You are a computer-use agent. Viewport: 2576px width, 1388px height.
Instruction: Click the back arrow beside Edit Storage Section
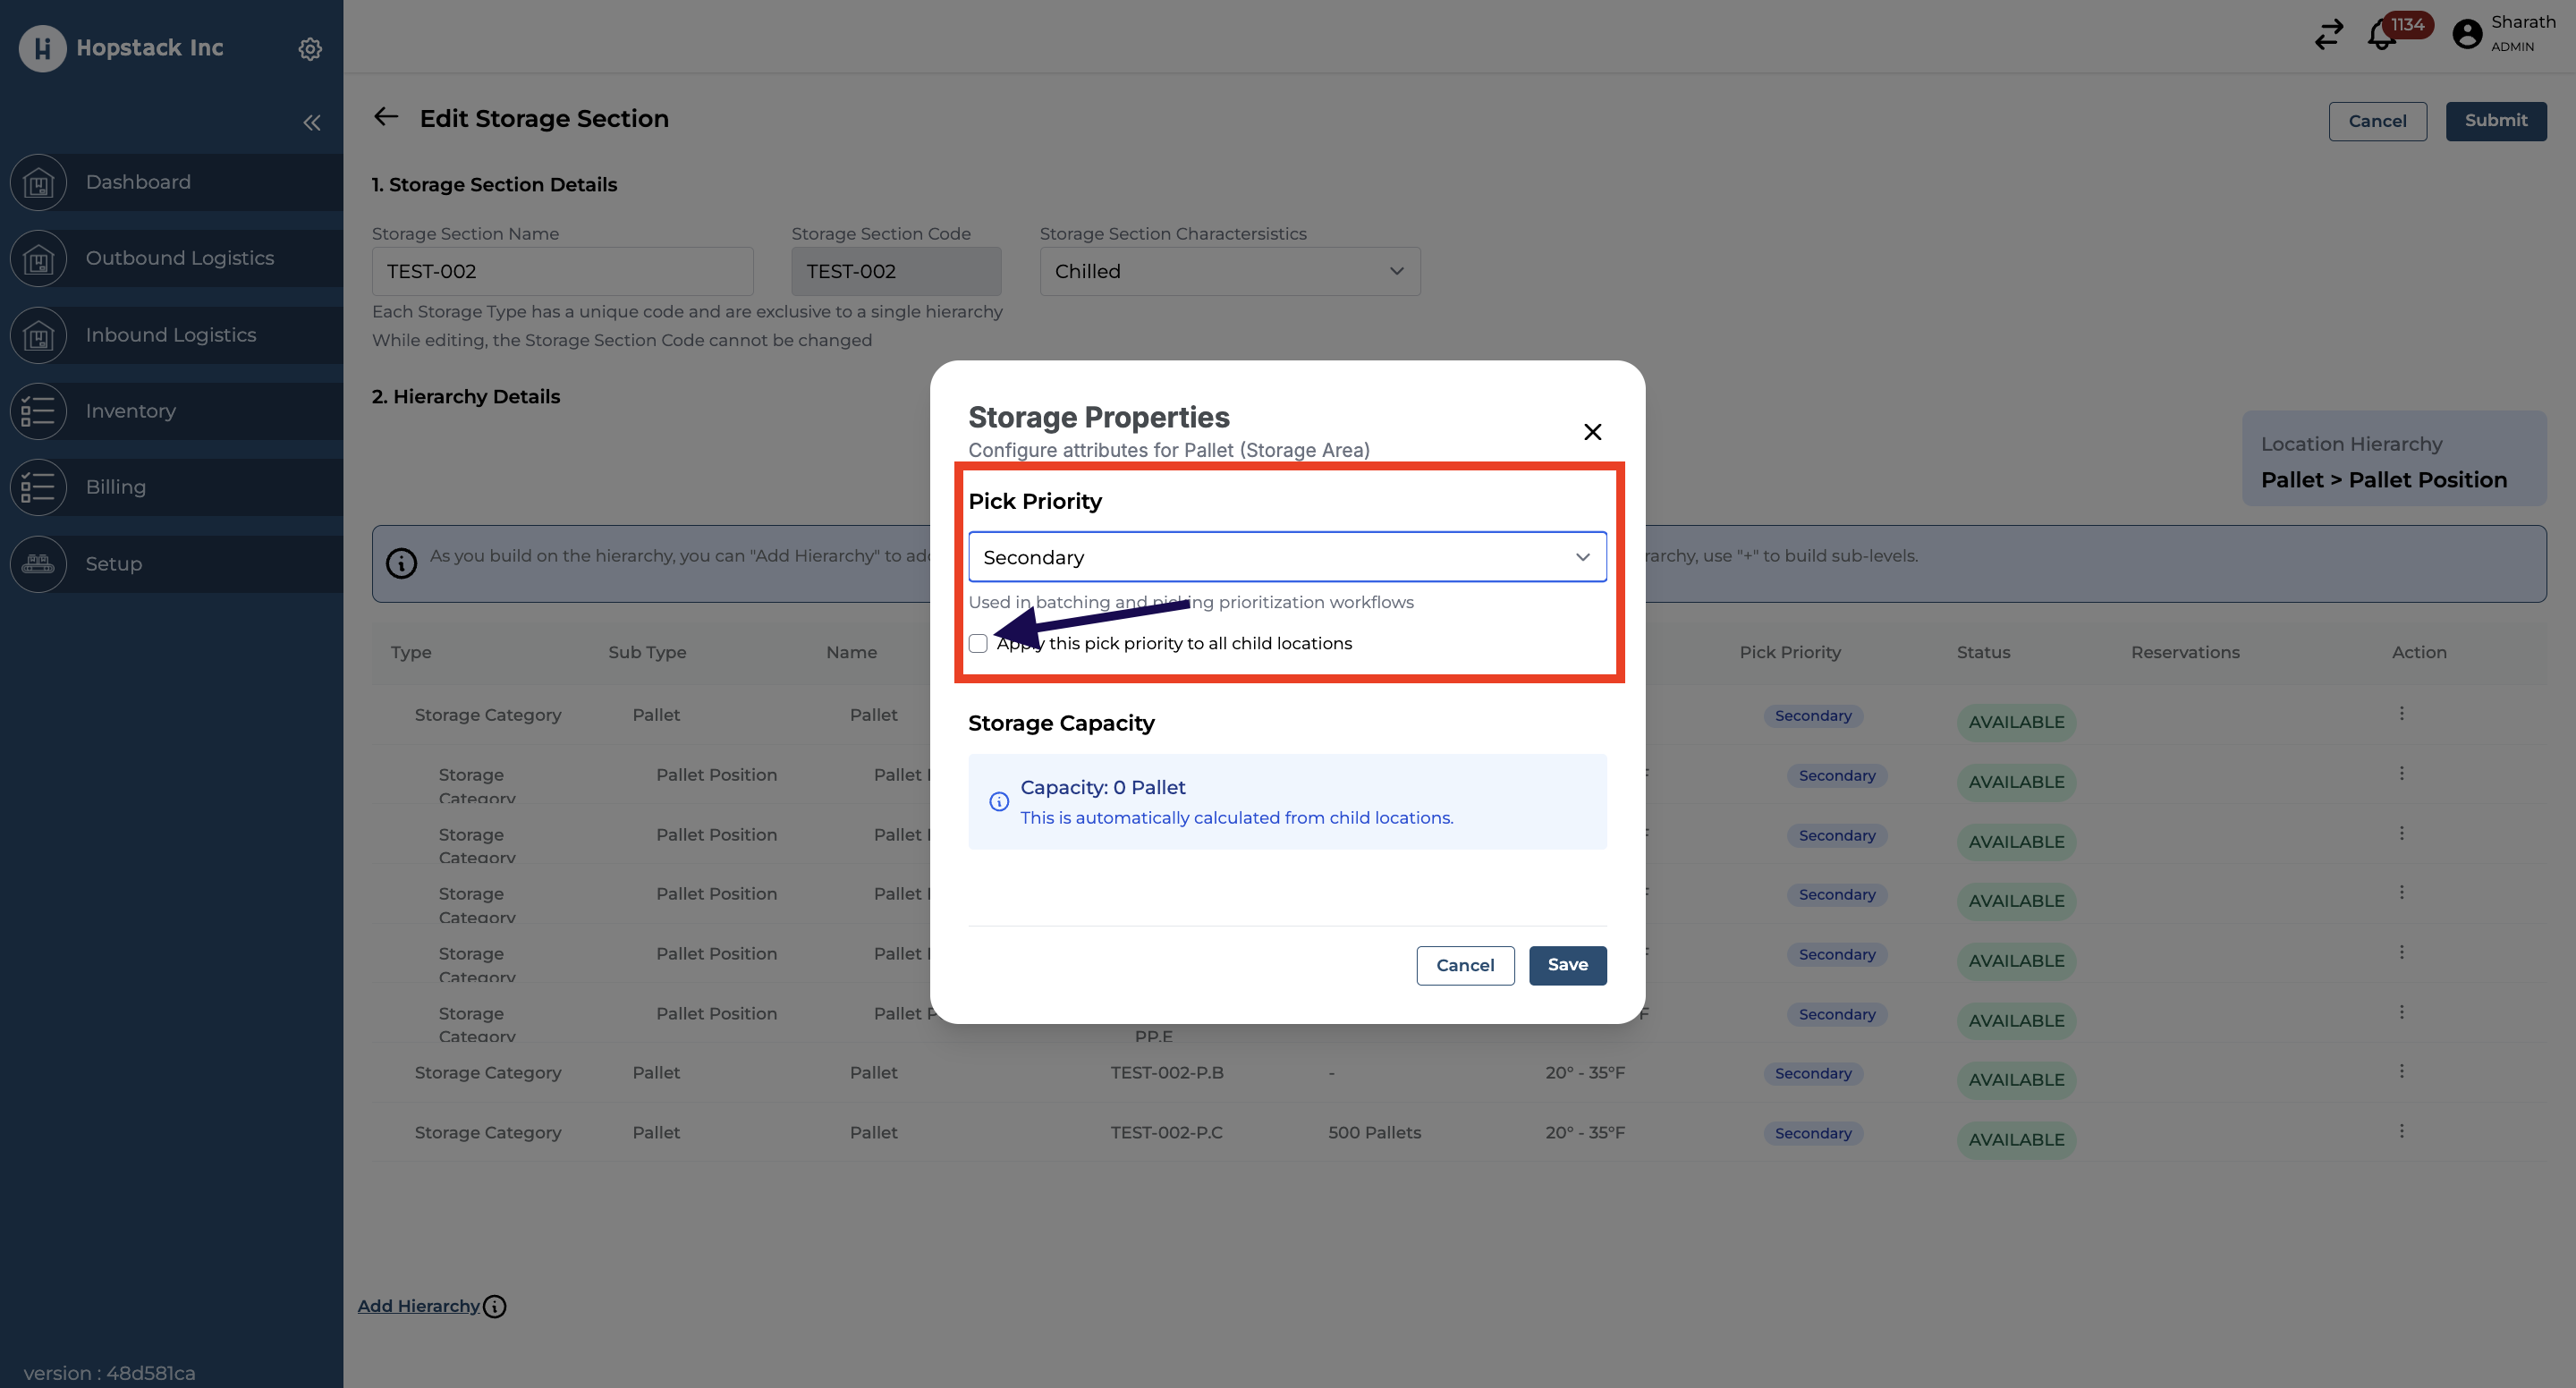386,117
